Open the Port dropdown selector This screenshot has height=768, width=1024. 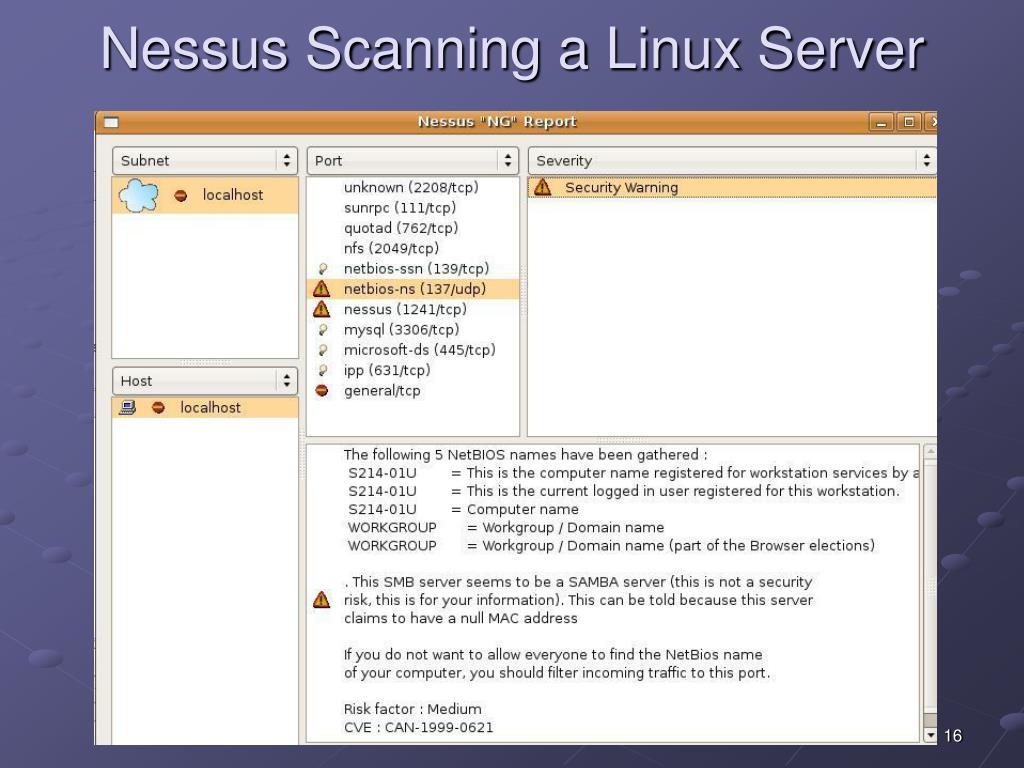413,161
